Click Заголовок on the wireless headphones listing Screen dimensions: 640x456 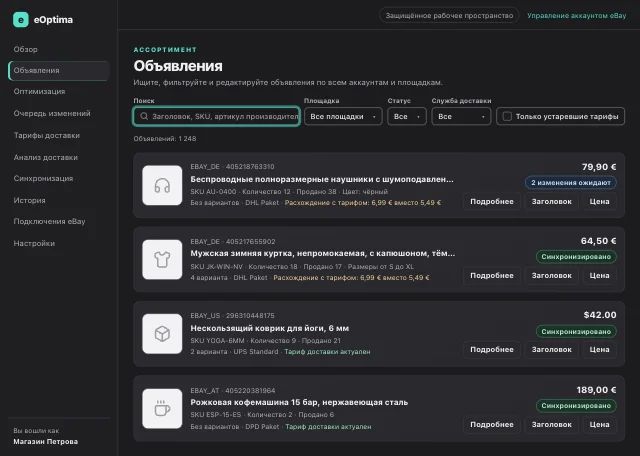551,201
